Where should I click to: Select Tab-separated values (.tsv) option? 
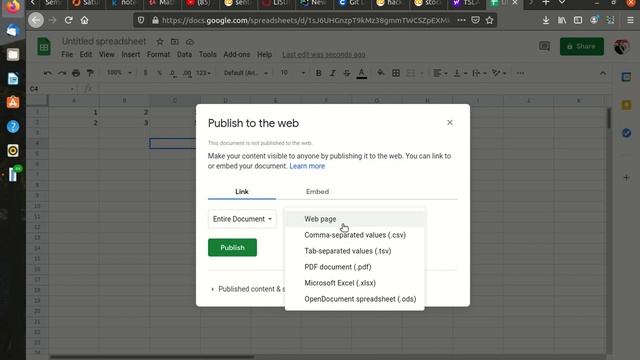coord(355,251)
